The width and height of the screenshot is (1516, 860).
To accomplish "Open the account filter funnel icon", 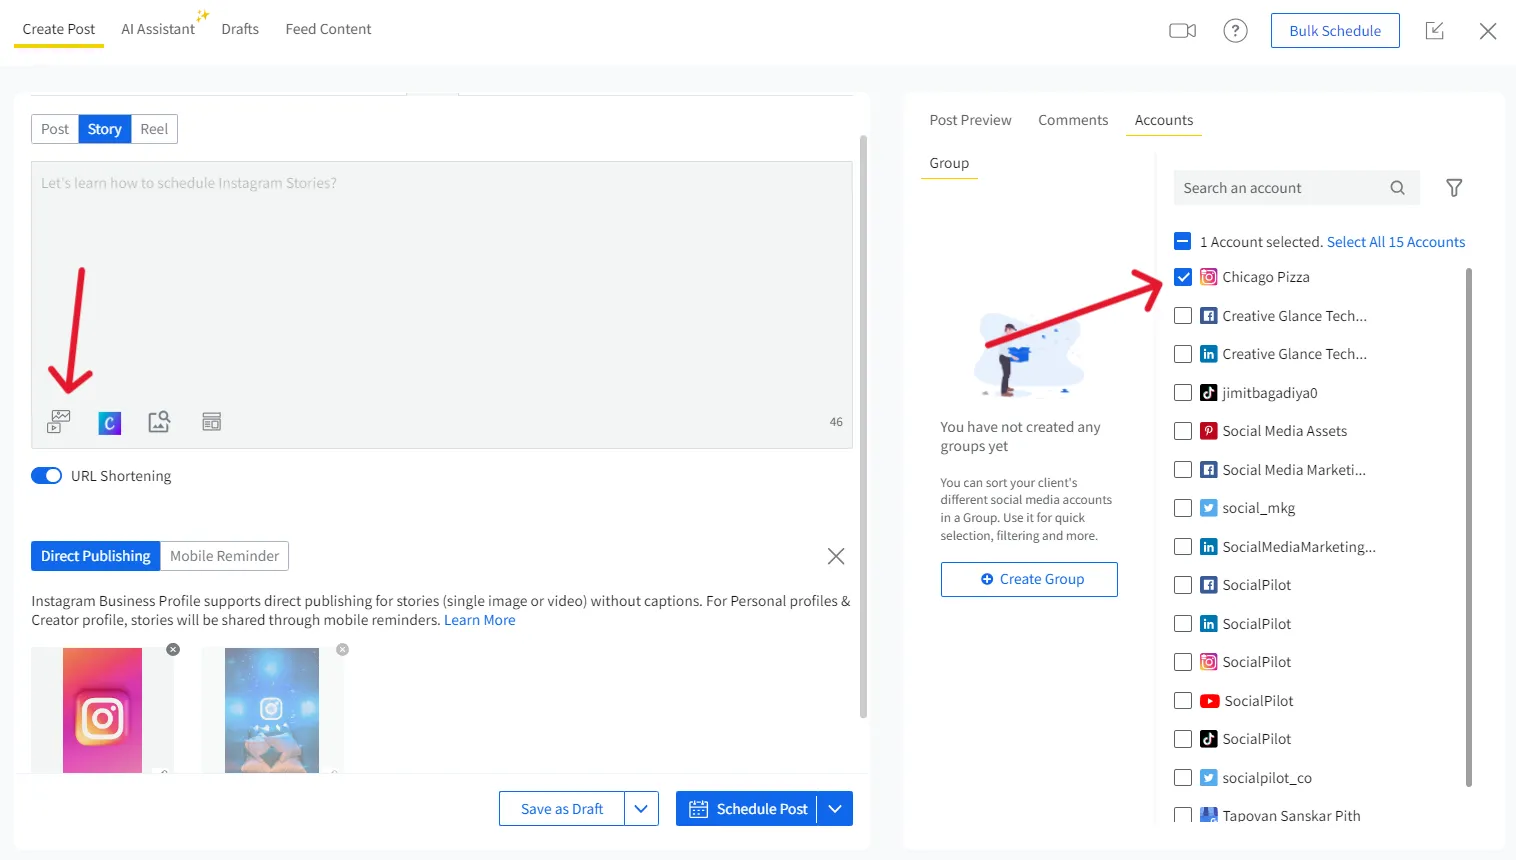I will (x=1454, y=188).
